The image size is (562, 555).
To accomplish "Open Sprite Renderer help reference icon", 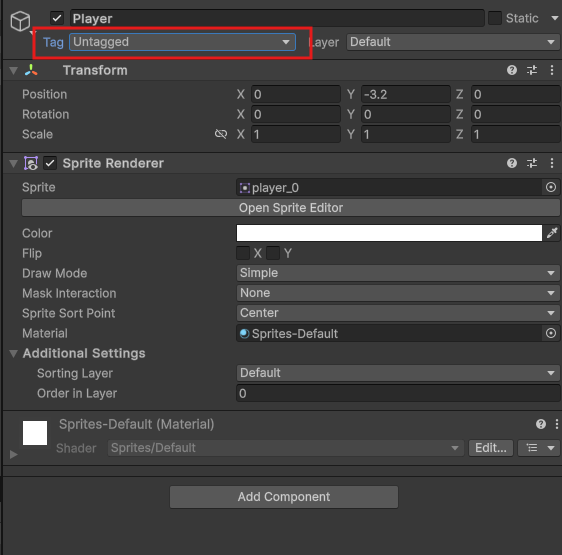I will click(512, 163).
